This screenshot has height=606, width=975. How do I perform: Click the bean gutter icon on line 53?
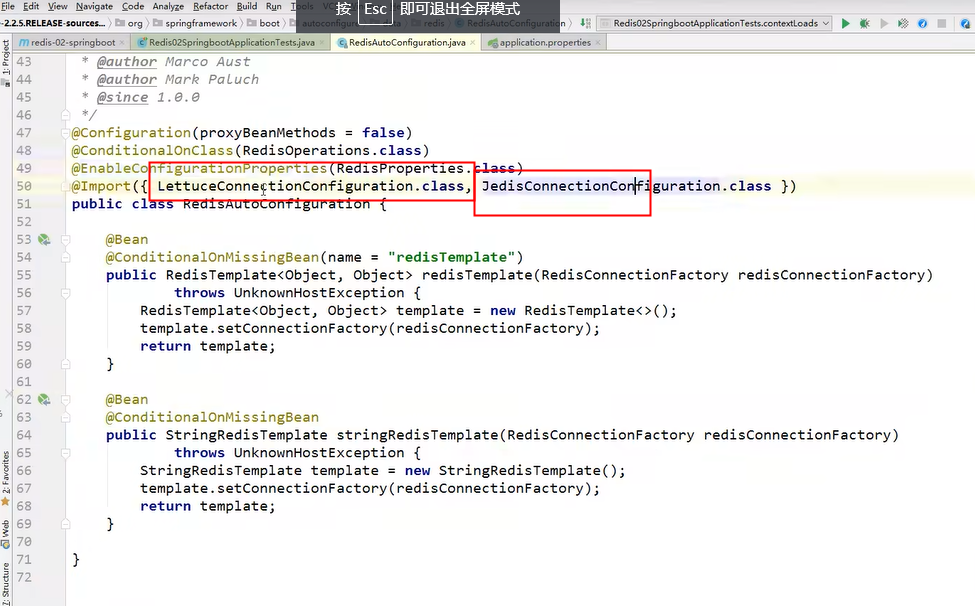44,239
